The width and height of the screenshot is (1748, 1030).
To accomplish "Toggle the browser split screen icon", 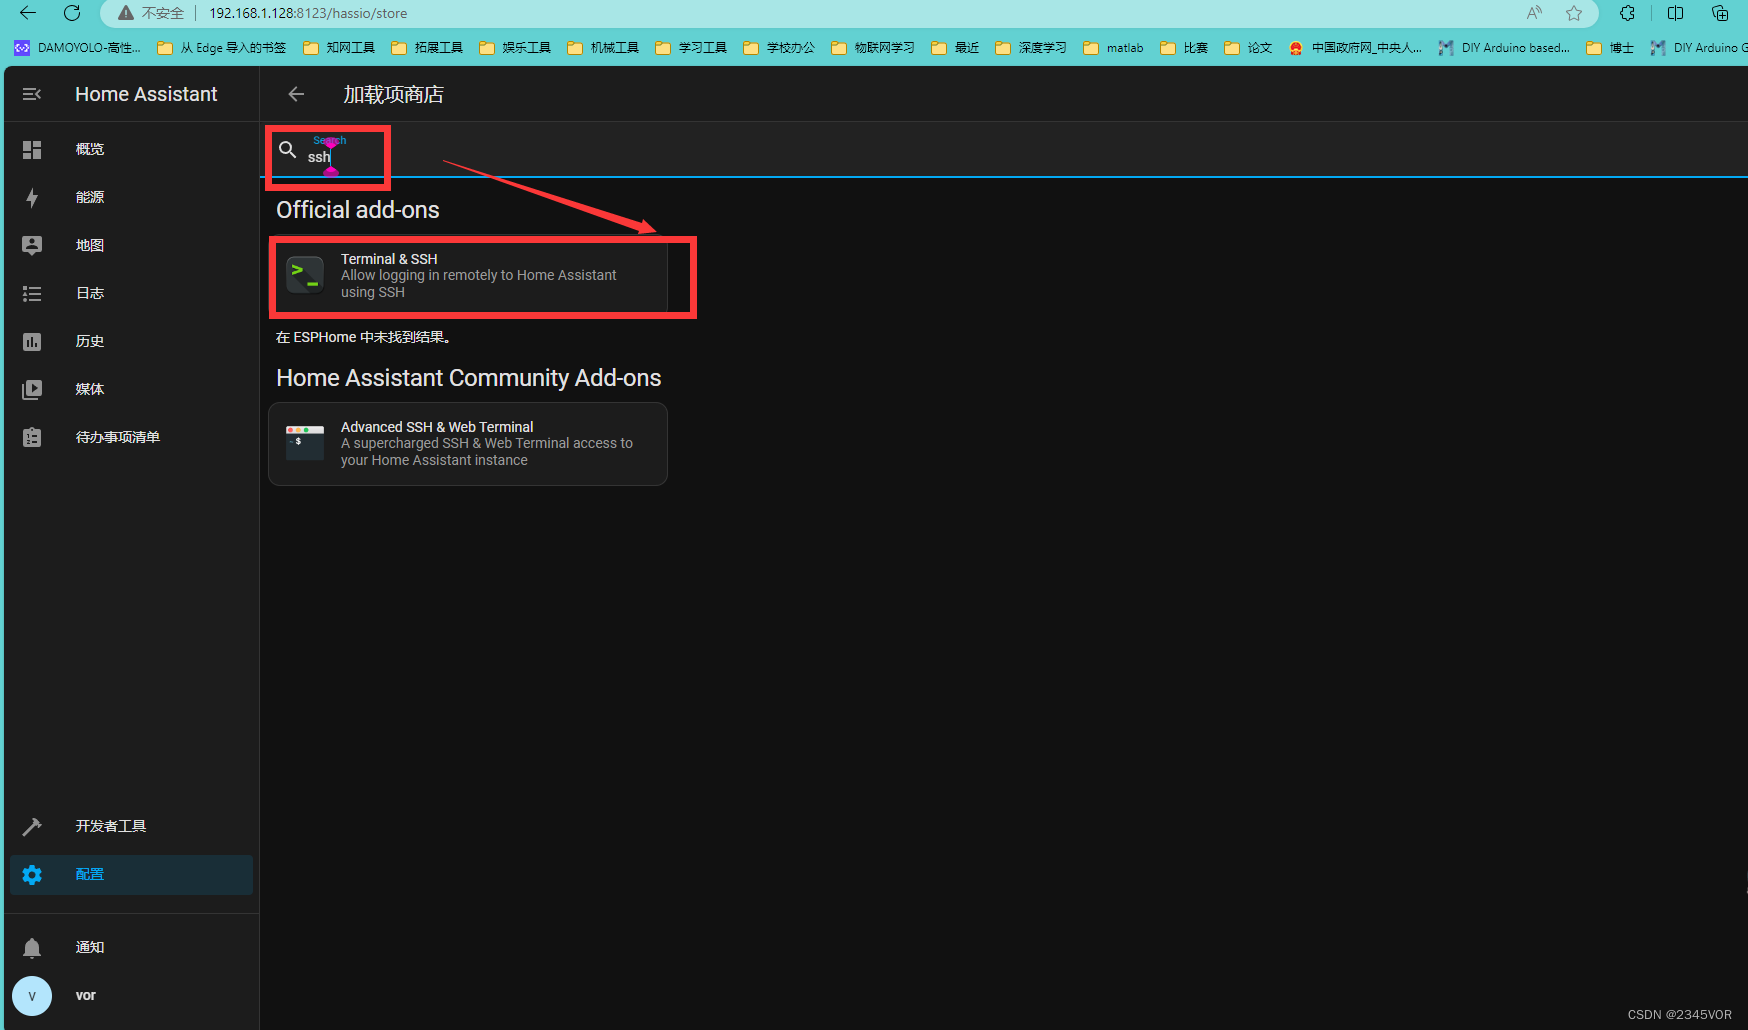I will 1676,13.
